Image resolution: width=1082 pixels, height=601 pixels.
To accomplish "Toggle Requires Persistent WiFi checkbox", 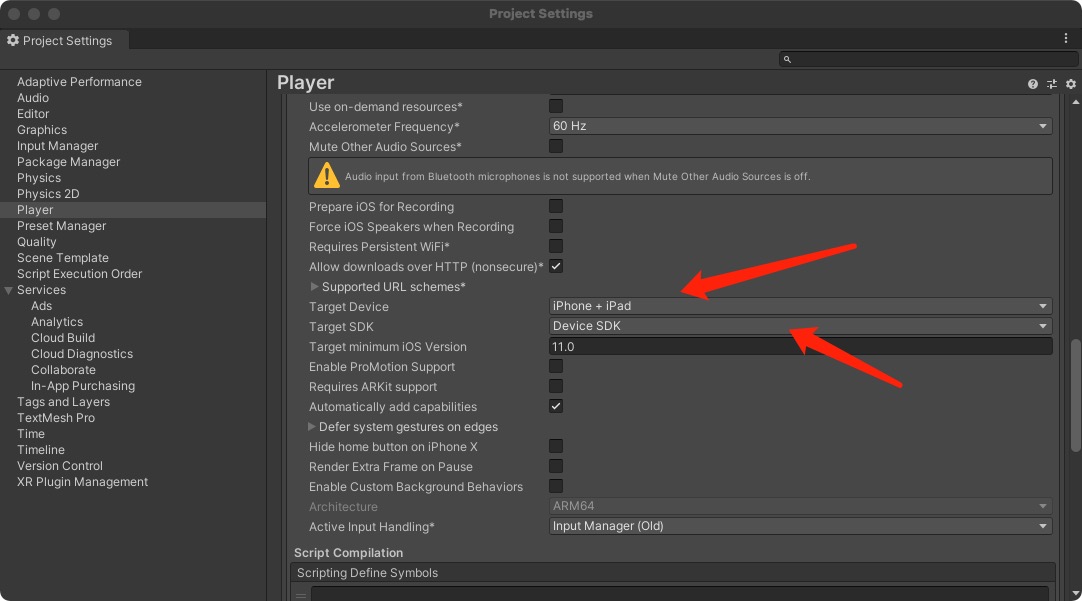I will 555,246.
